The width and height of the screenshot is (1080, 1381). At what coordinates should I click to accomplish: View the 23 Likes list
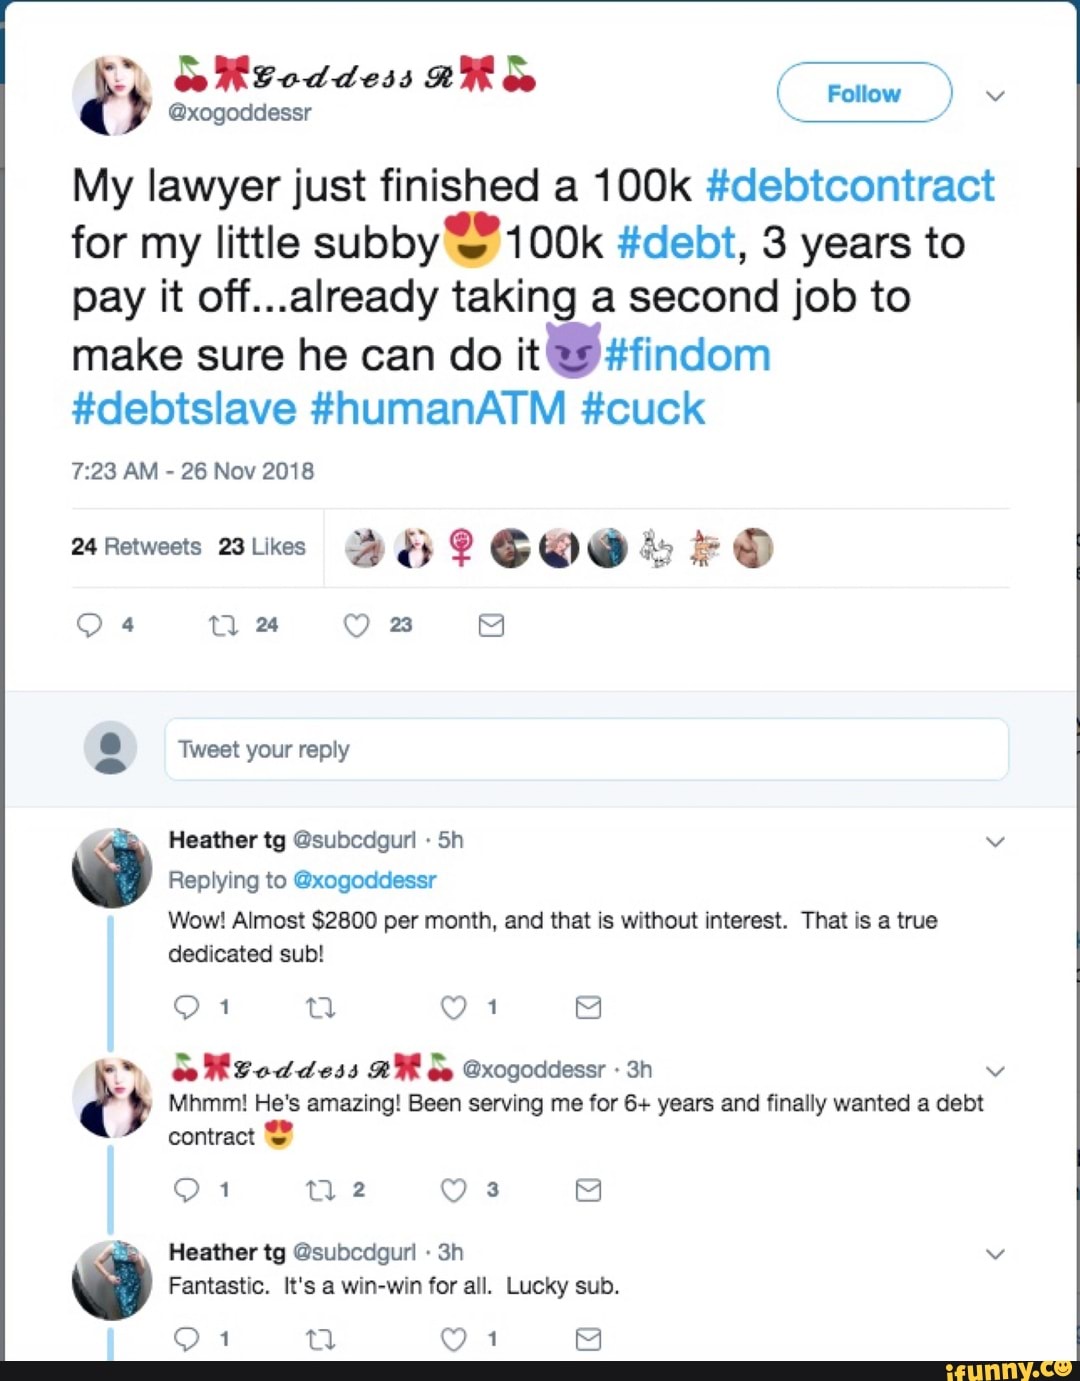click(x=262, y=547)
